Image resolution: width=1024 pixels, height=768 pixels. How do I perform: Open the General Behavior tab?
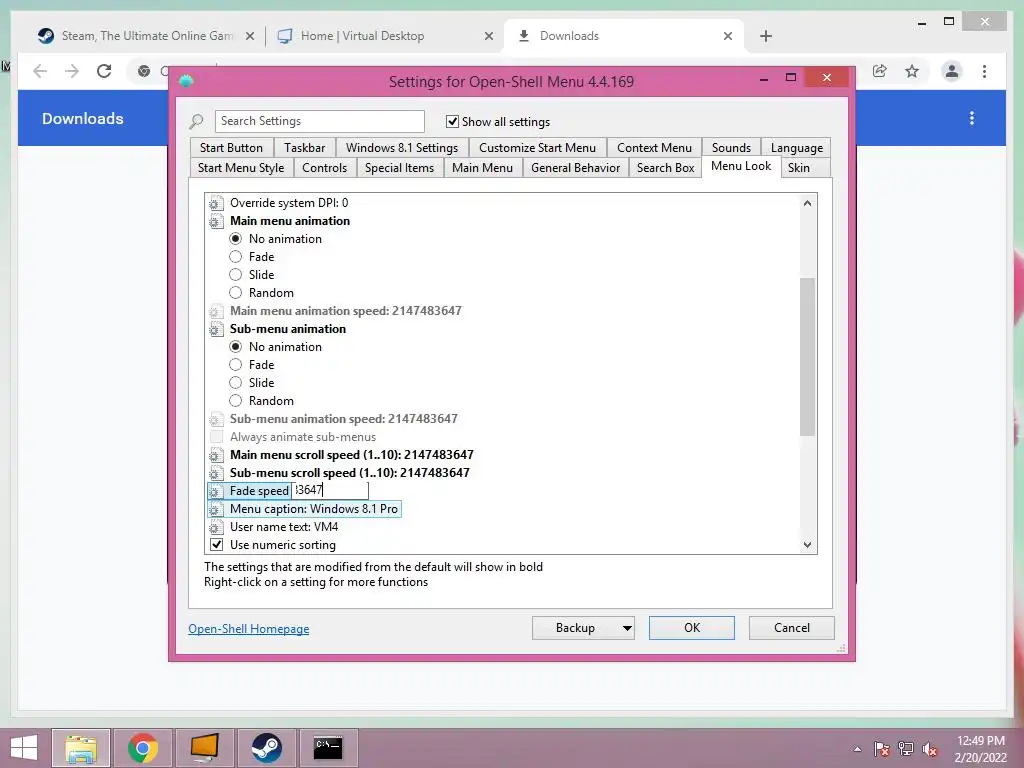pos(575,168)
